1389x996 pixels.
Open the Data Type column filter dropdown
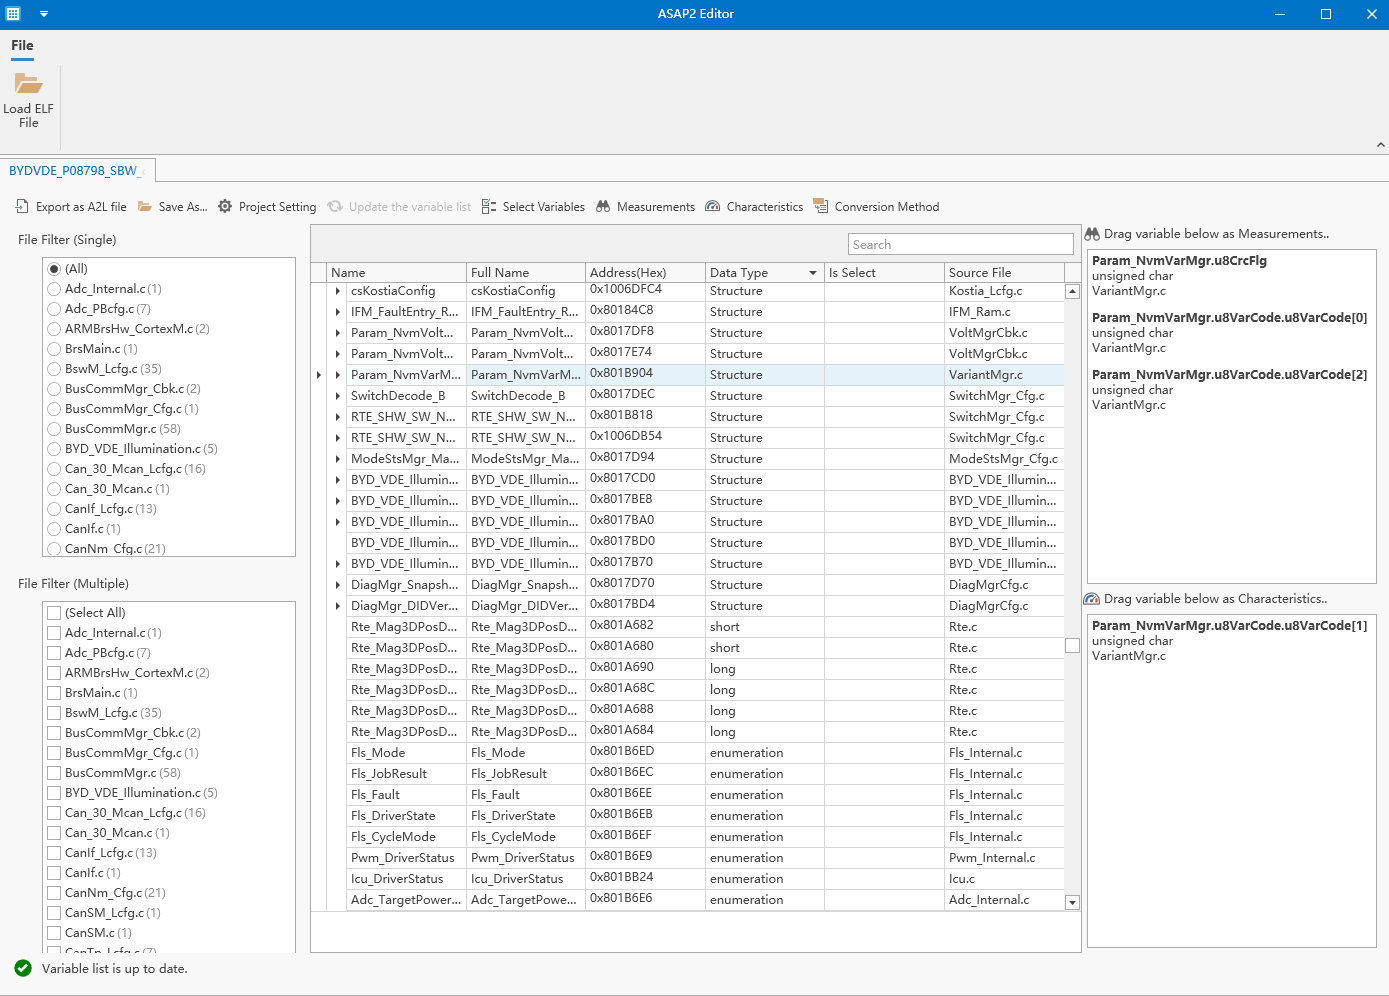813,273
